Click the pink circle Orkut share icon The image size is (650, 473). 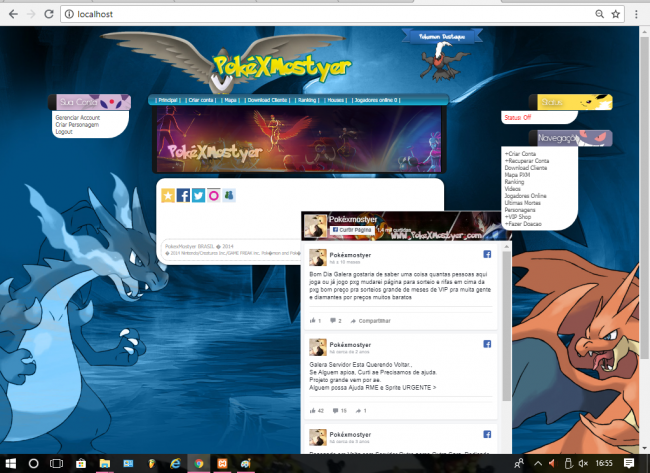213,195
